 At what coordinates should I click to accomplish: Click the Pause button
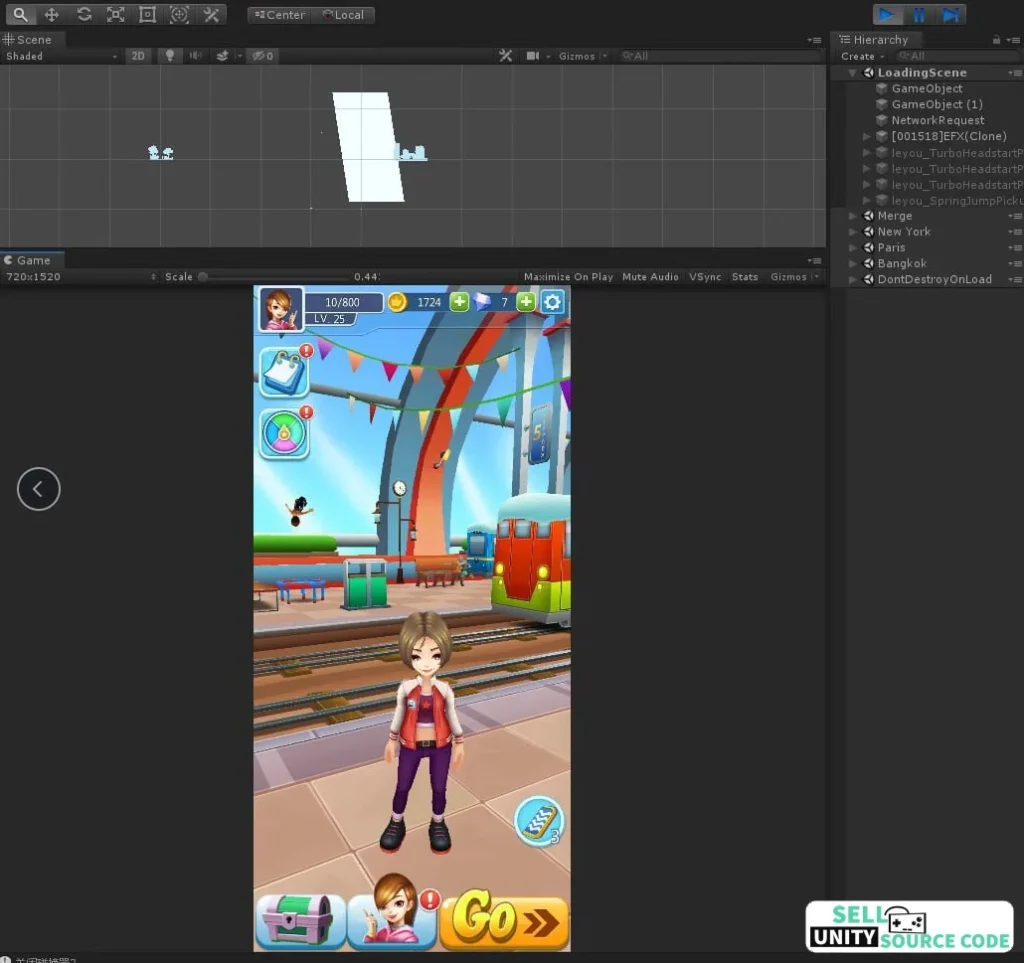click(x=918, y=15)
